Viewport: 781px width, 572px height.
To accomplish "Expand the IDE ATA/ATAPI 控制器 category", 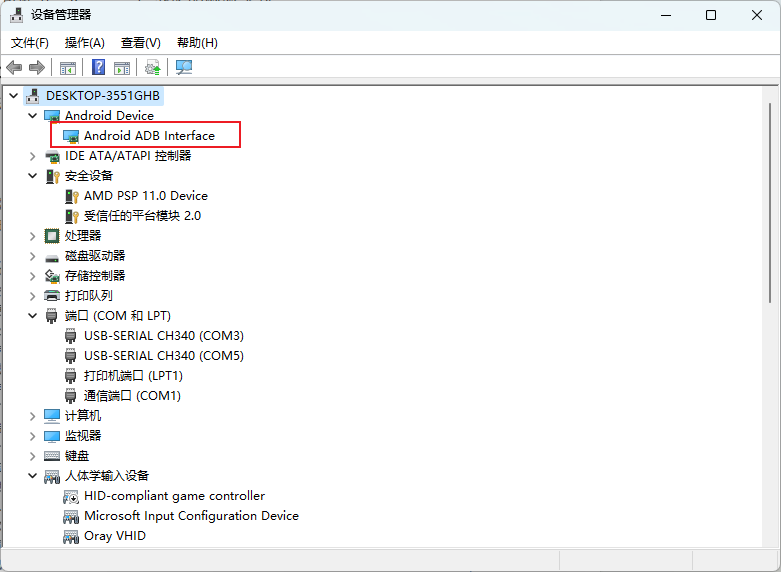I will pyautogui.click(x=33, y=156).
